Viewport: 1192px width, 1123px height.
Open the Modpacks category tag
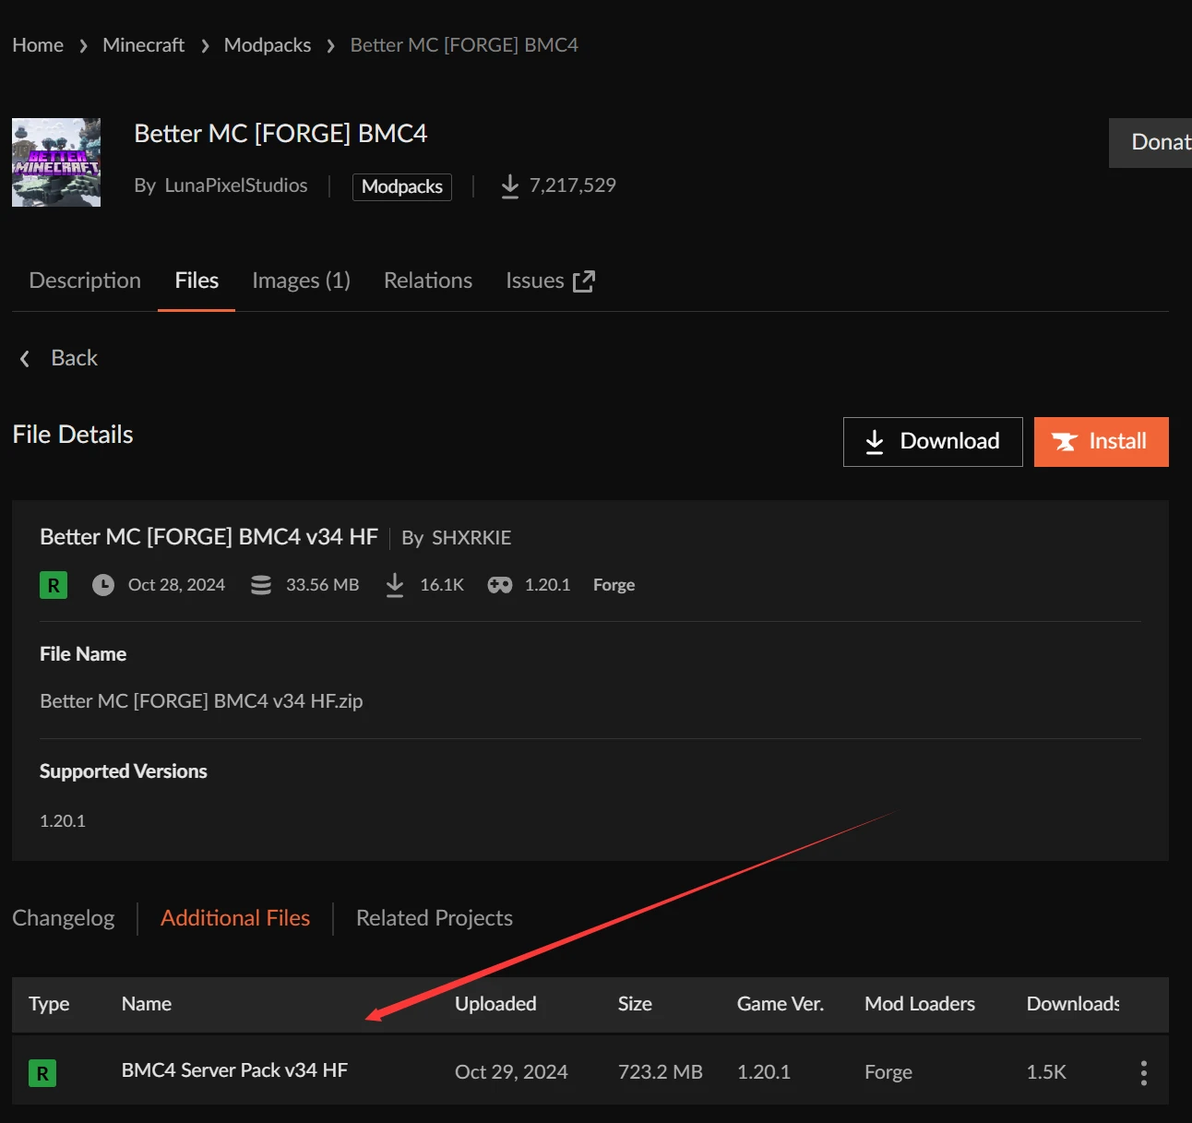coord(402,186)
